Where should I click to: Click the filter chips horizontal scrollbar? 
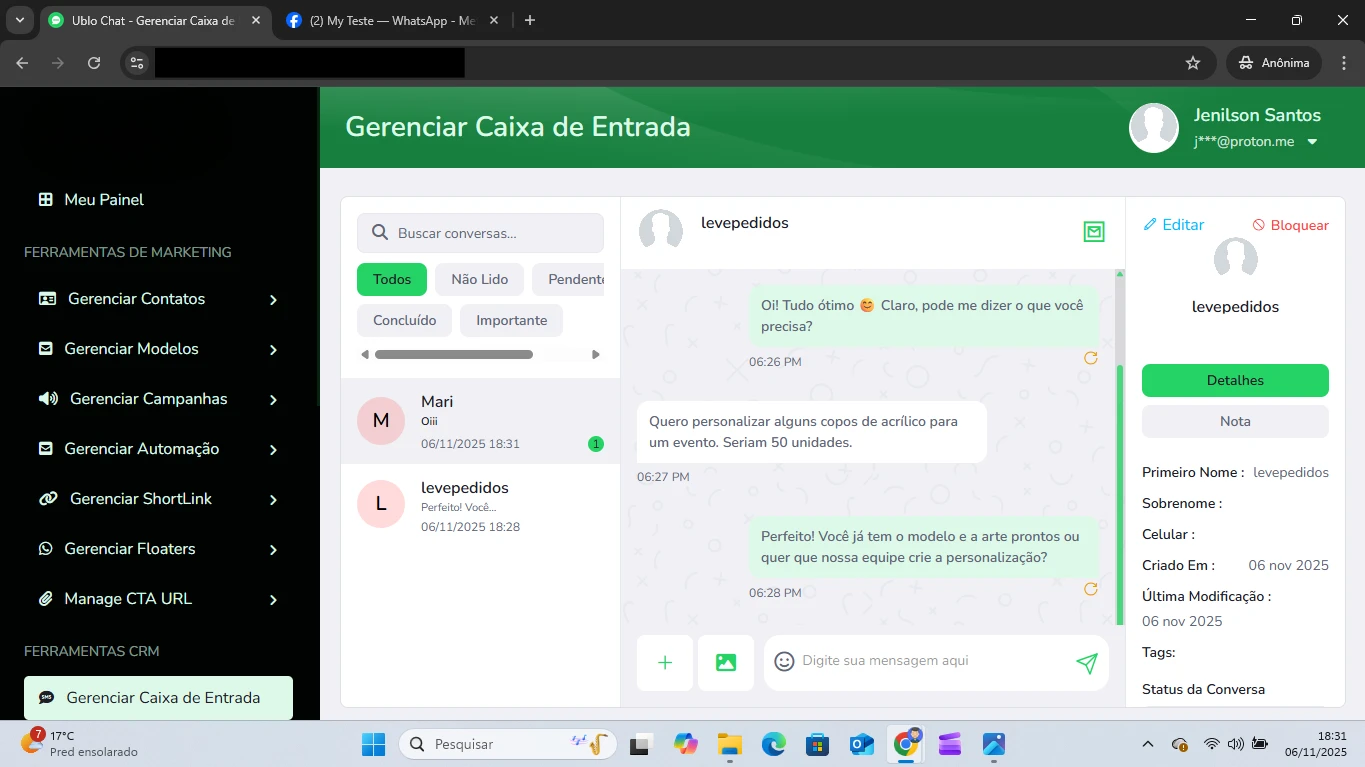tap(453, 354)
